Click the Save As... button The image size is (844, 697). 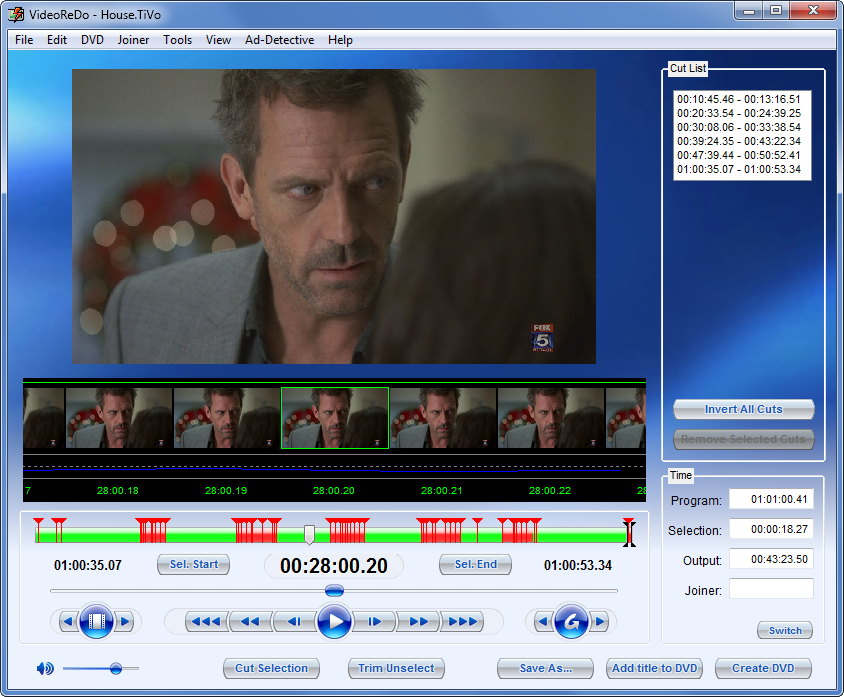[x=545, y=668]
